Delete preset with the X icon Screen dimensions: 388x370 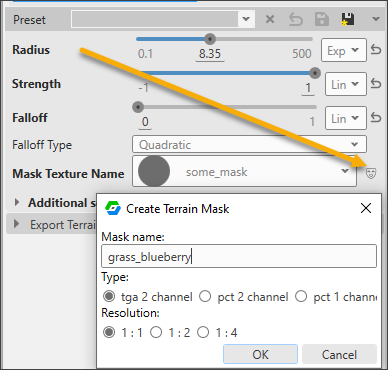pos(270,19)
